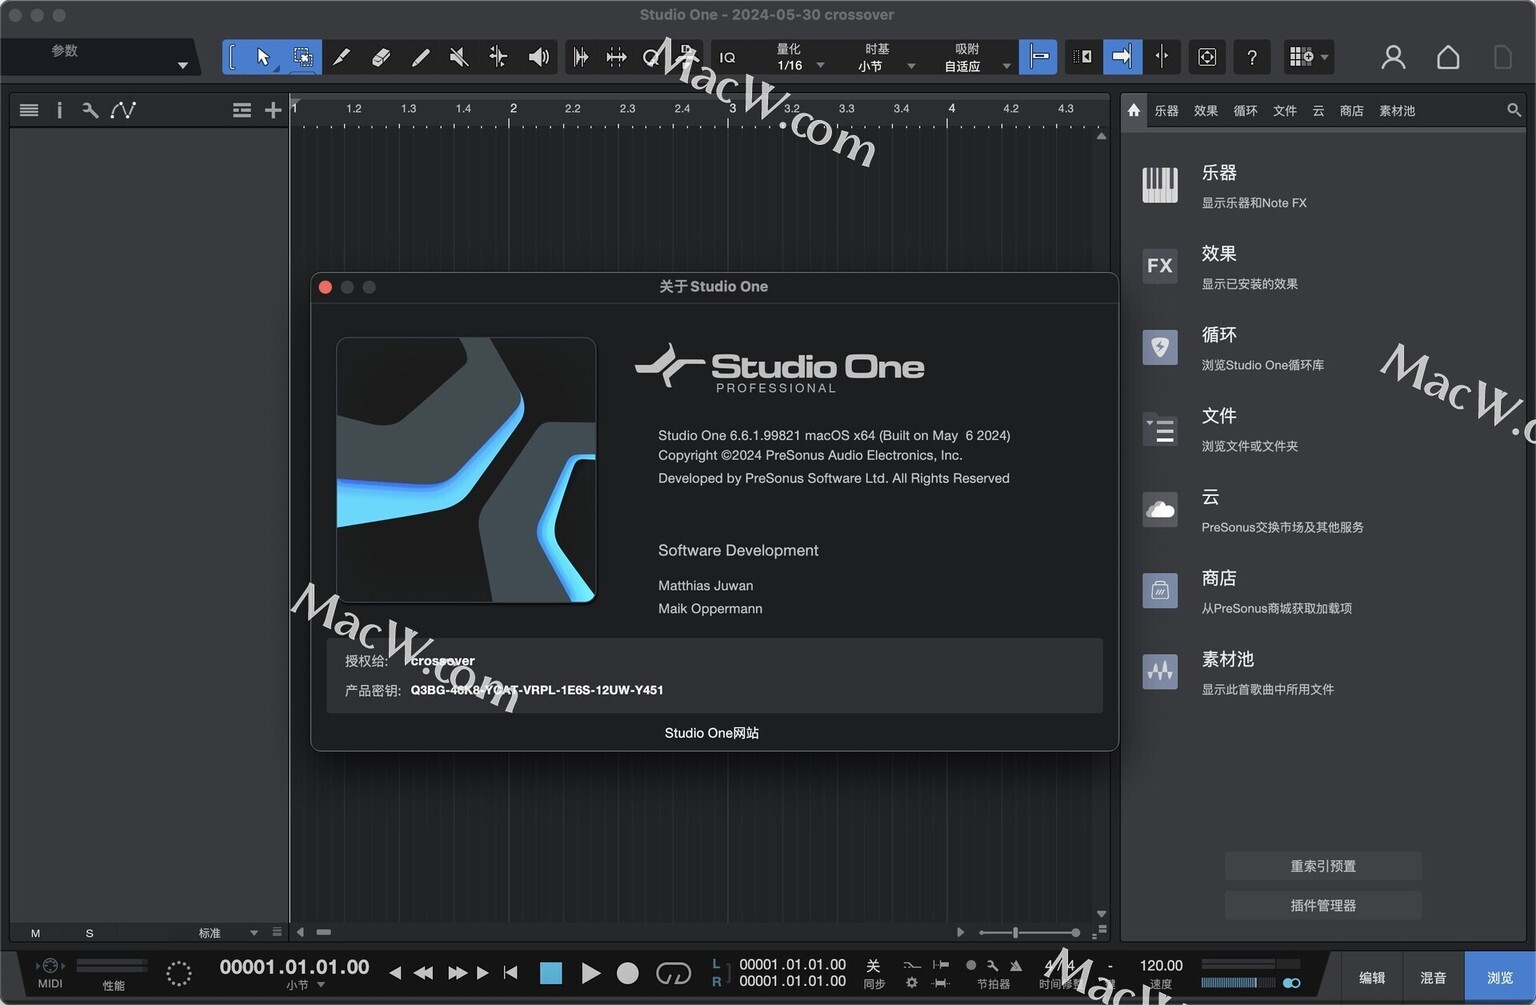Go to the Start page home icon
Screen dimensions: 1536x1005
pyautogui.click(x=1448, y=57)
